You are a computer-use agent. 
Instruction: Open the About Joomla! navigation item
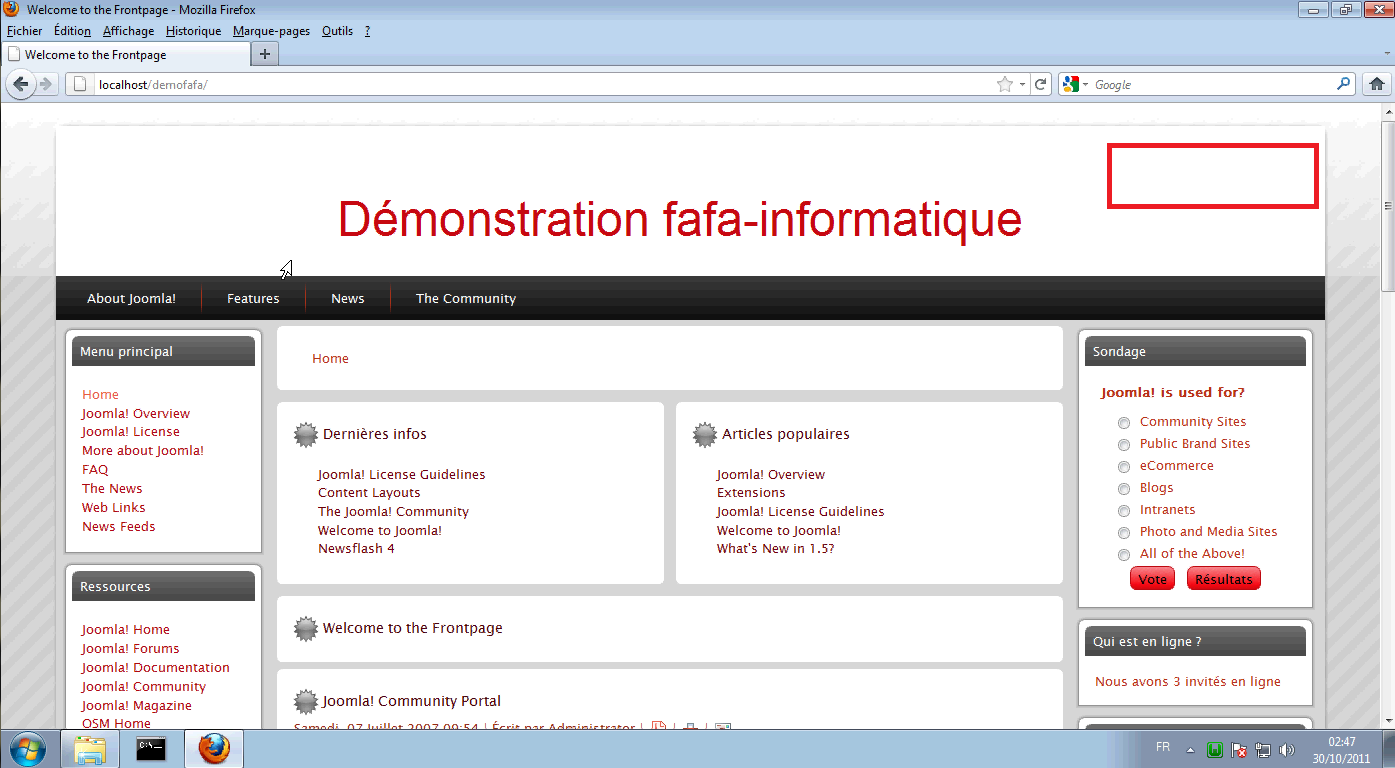(x=131, y=299)
